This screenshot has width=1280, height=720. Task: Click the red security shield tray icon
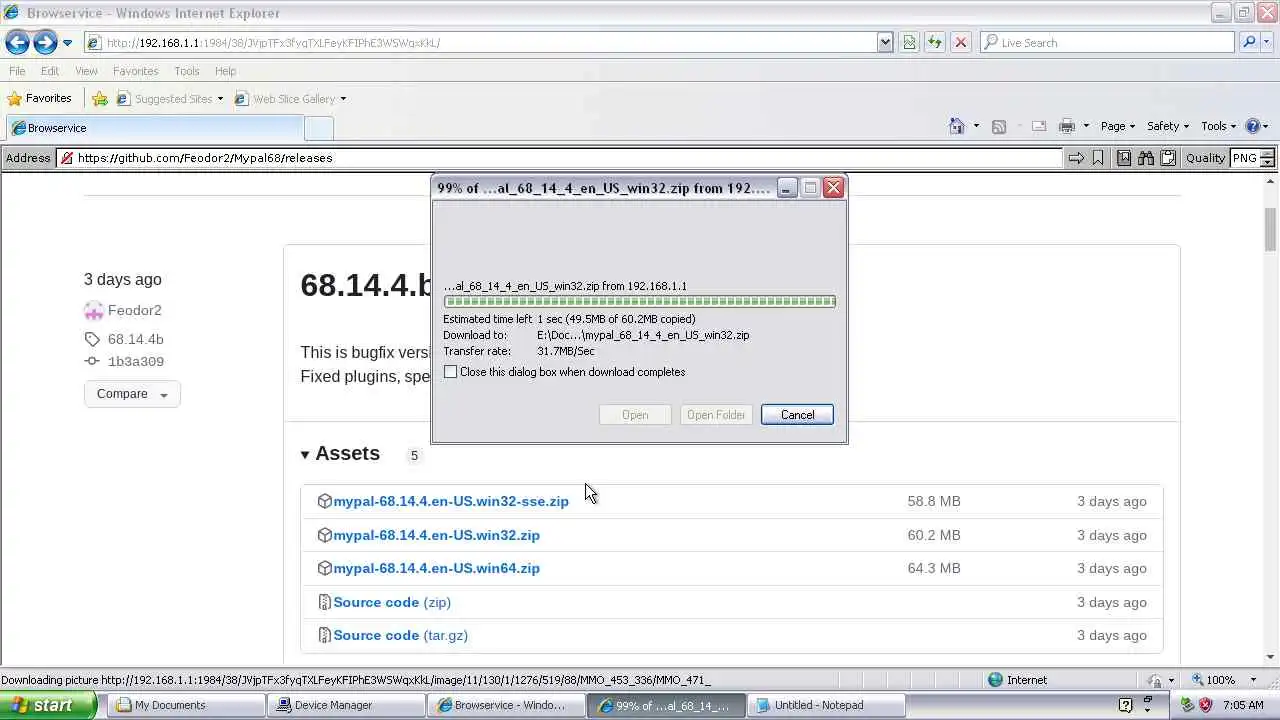click(x=1205, y=705)
